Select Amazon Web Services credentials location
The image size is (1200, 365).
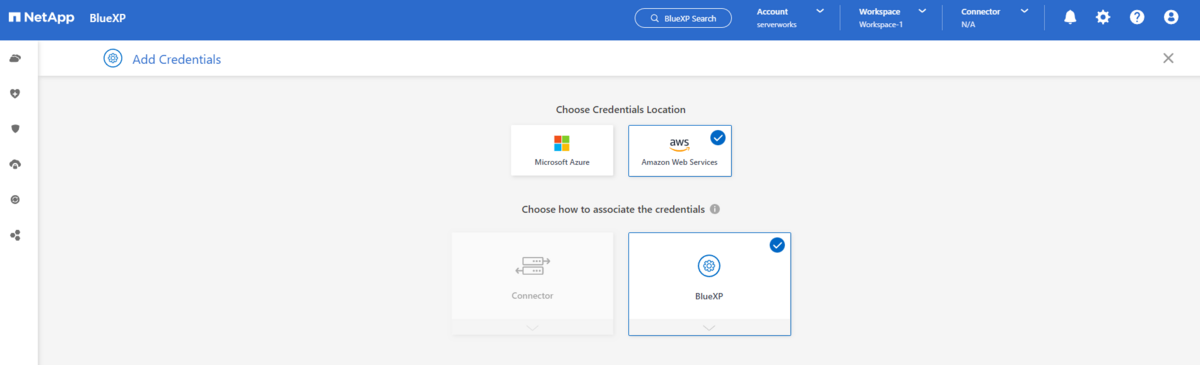[680, 150]
